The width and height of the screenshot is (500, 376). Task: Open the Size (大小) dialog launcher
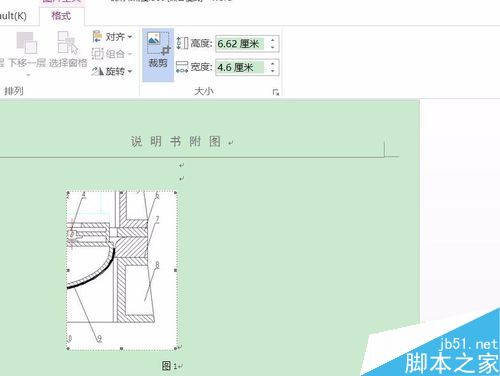coord(275,92)
